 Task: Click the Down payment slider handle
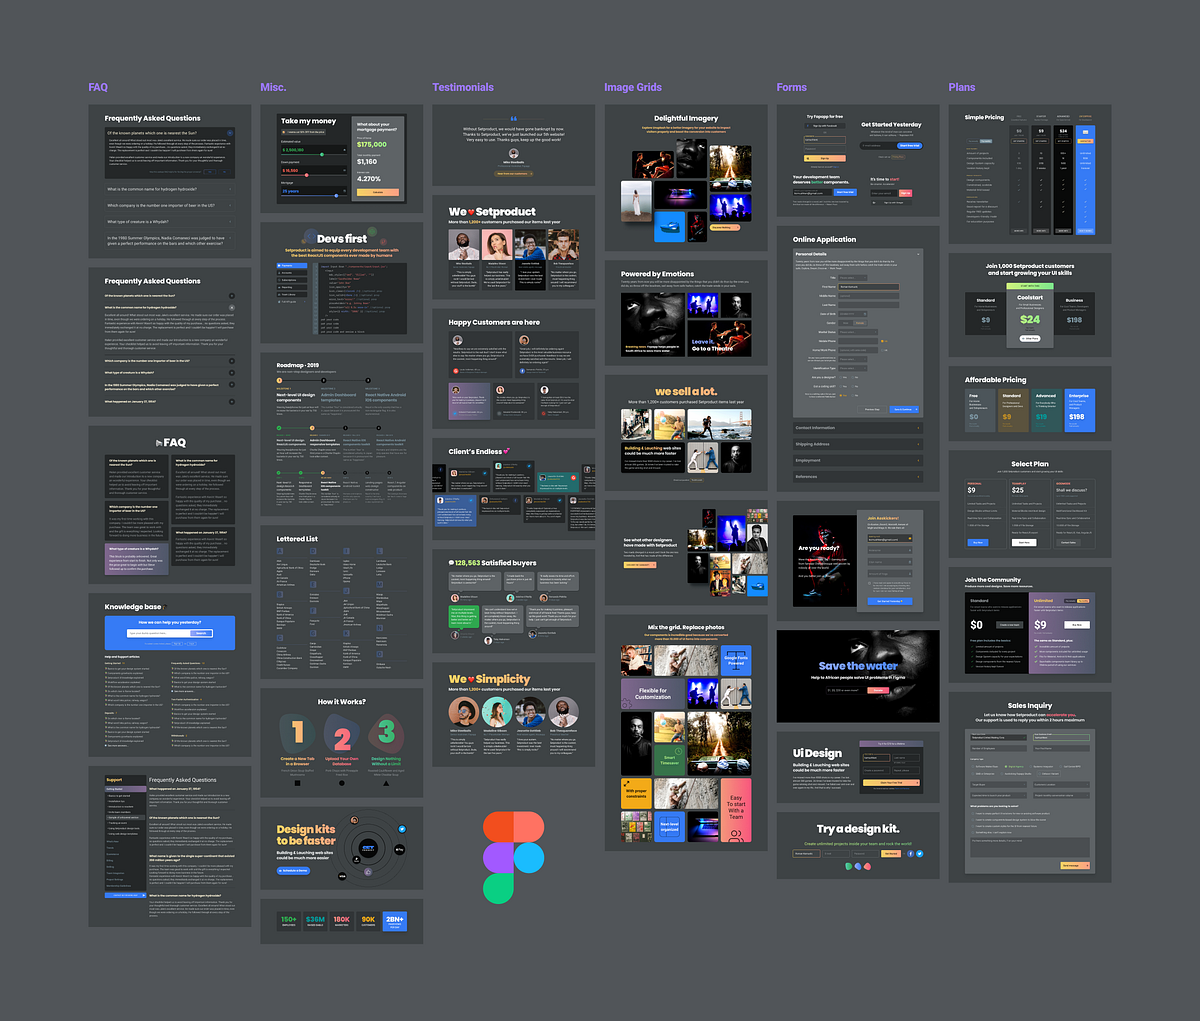(x=307, y=175)
